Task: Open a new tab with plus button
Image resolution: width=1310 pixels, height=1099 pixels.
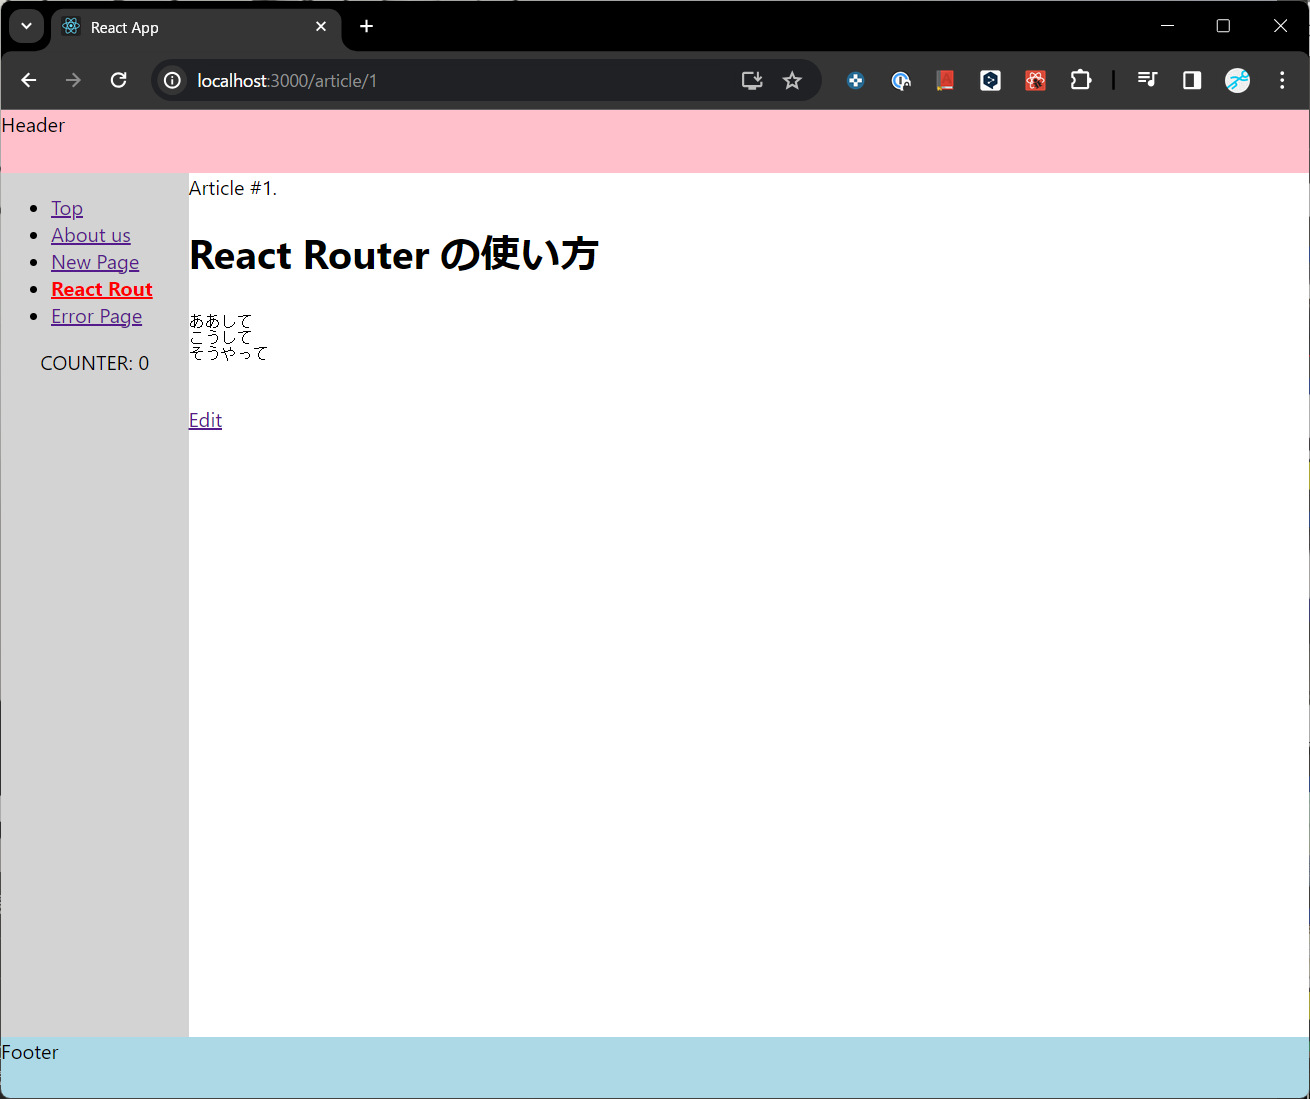Action: 367,26
